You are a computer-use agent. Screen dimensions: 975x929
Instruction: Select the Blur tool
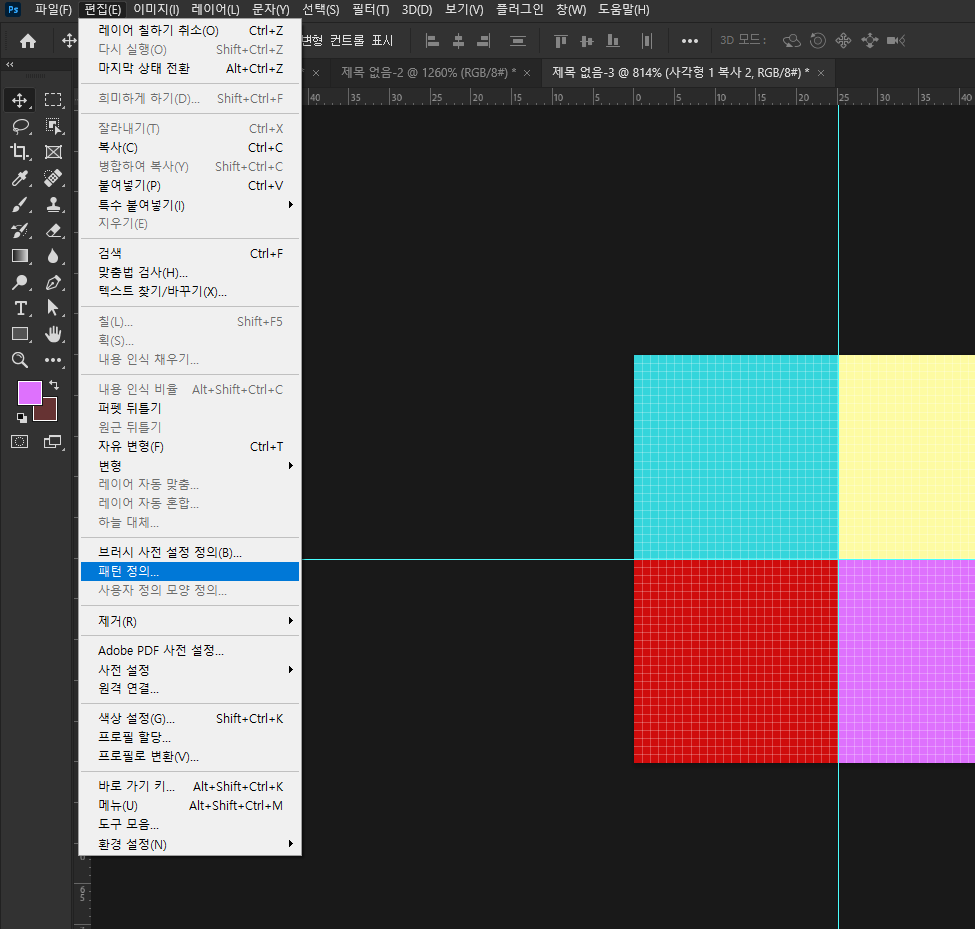pyautogui.click(x=53, y=256)
